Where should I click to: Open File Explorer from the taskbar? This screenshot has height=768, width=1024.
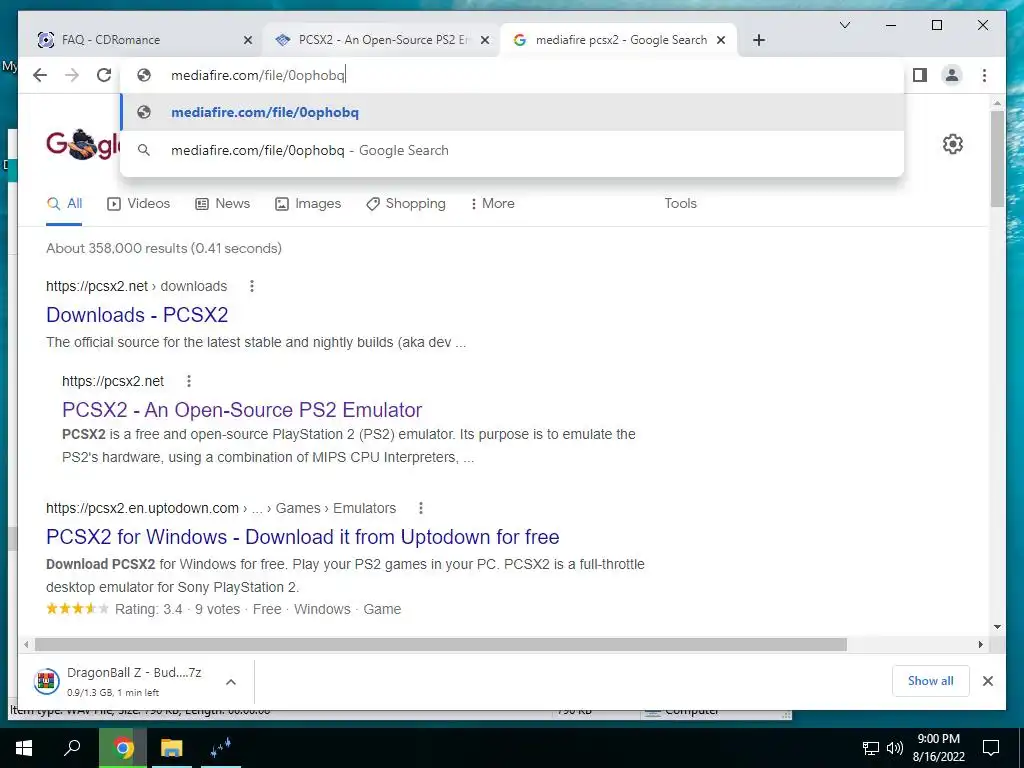pyautogui.click(x=172, y=748)
